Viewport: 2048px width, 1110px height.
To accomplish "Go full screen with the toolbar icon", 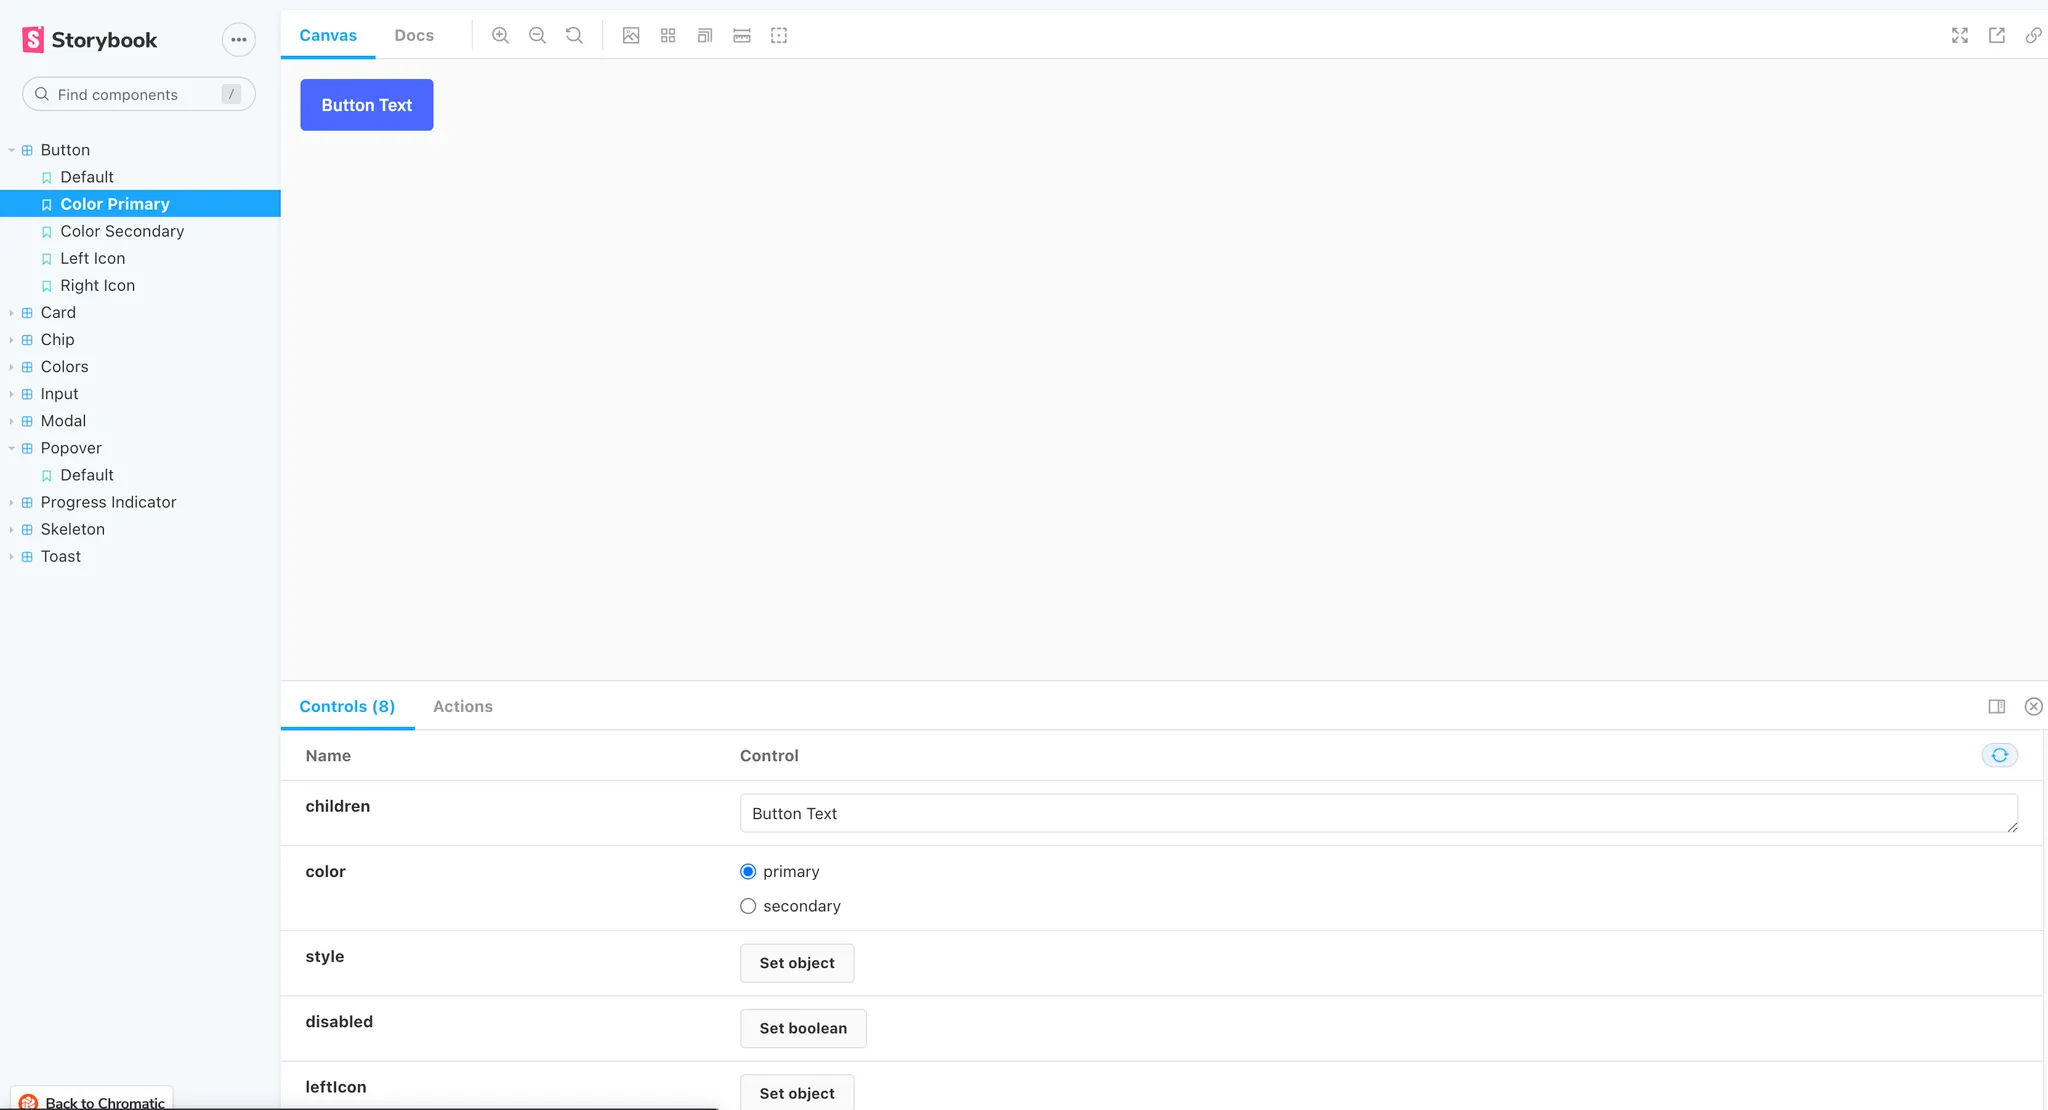I will [1959, 36].
